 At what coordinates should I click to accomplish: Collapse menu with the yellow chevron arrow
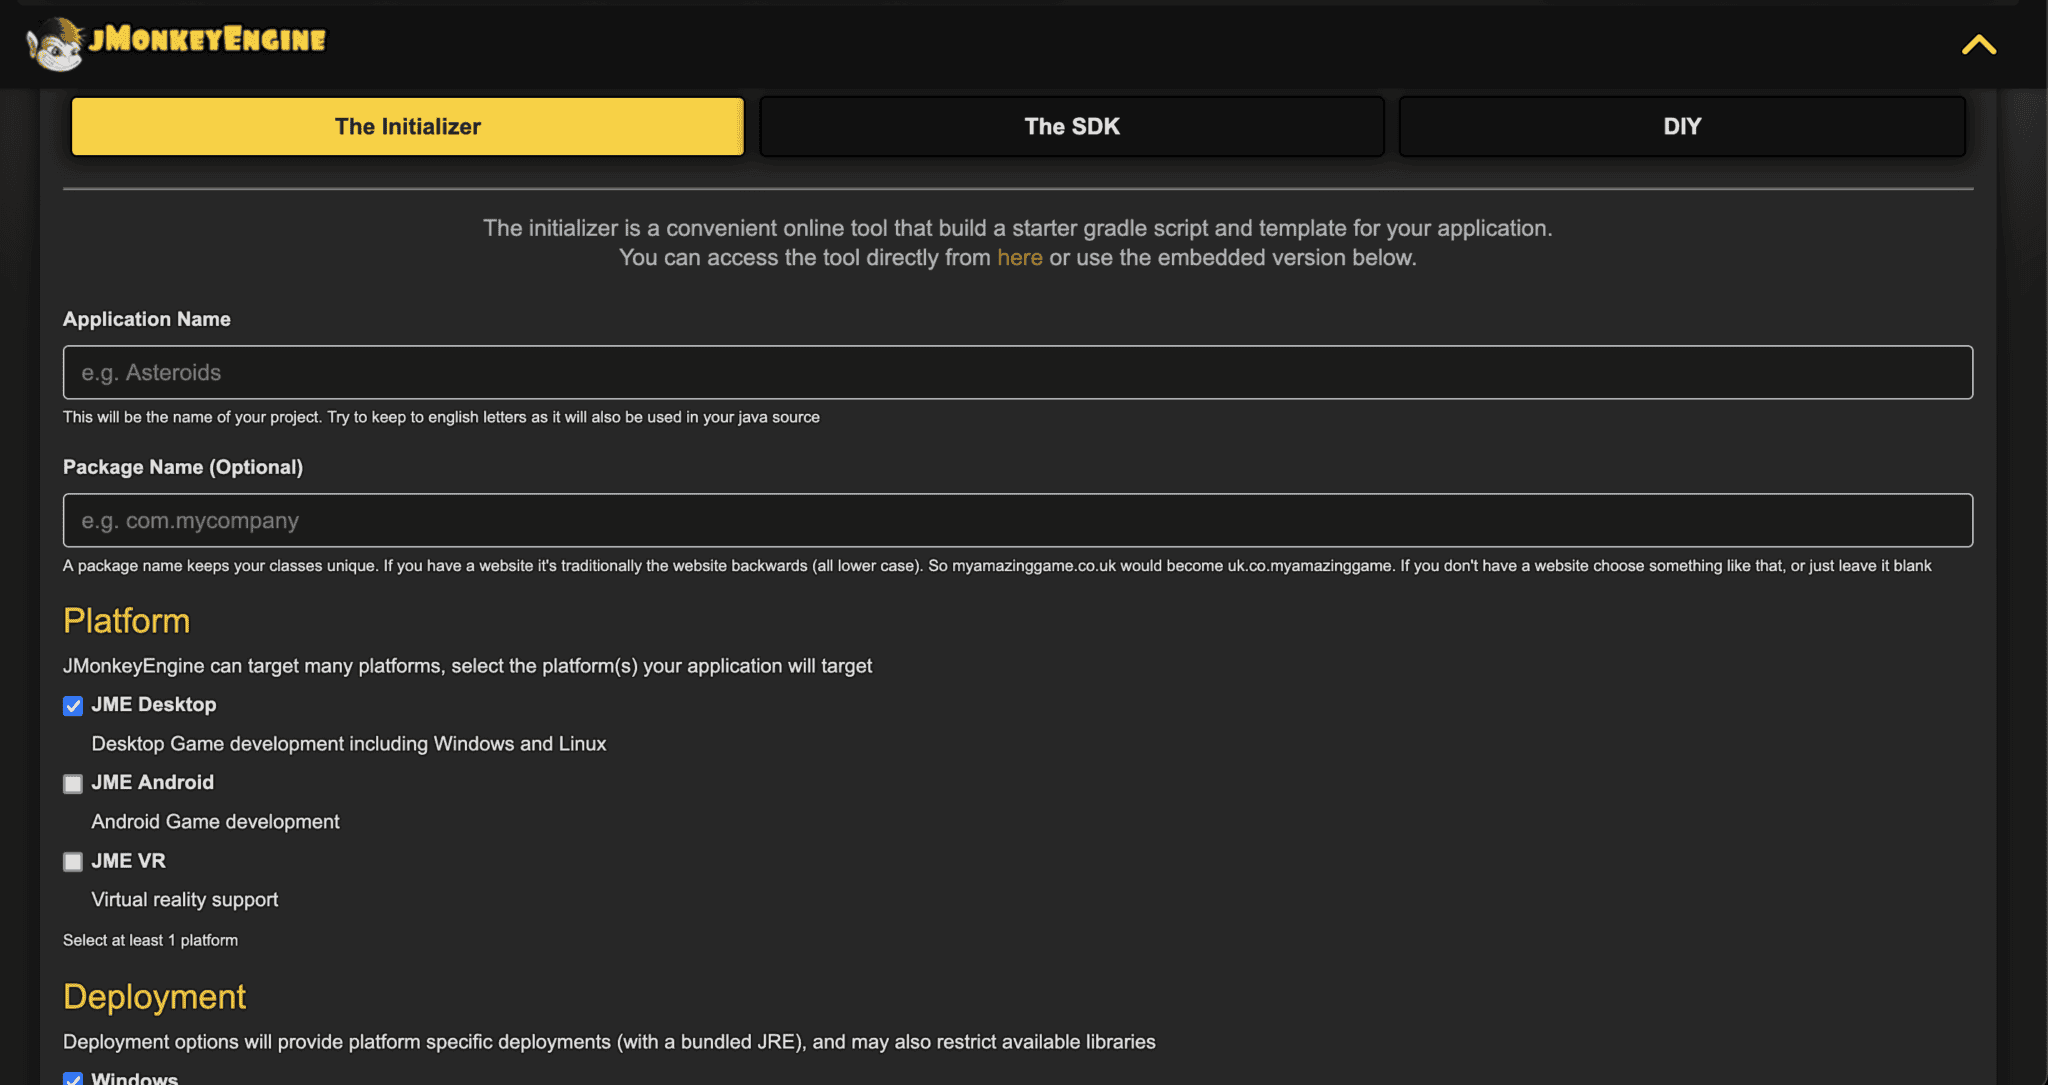[x=1978, y=45]
